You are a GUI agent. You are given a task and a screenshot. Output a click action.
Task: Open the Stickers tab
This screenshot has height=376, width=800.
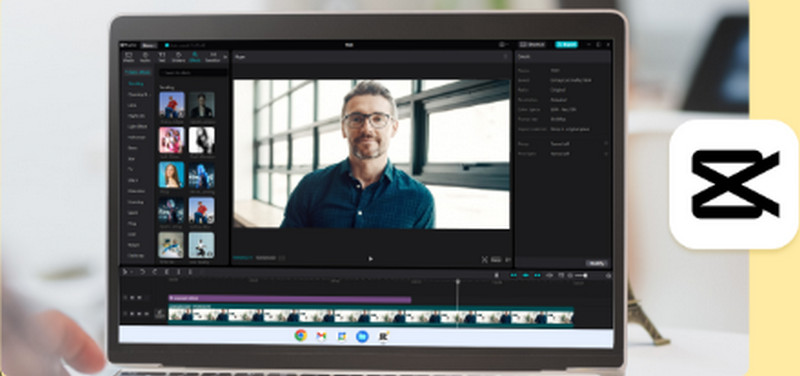point(179,57)
